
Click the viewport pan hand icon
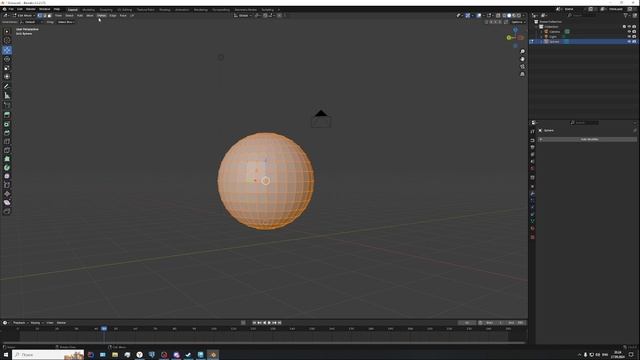click(522, 59)
